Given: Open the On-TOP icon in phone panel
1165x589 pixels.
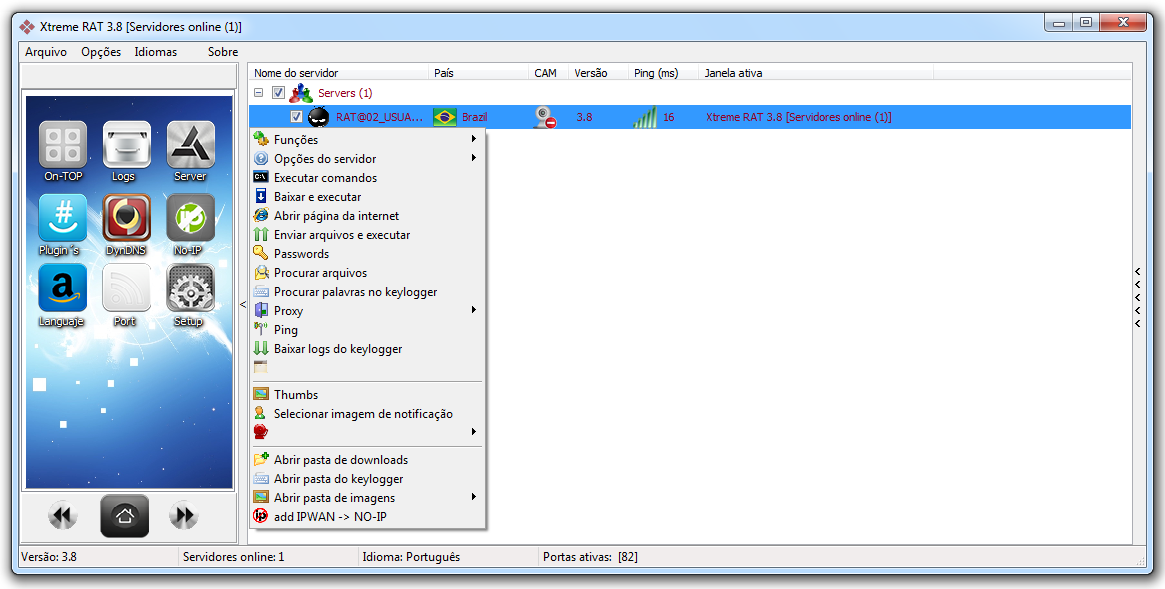Looking at the screenshot, I should pyautogui.click(x=63, y=145).
